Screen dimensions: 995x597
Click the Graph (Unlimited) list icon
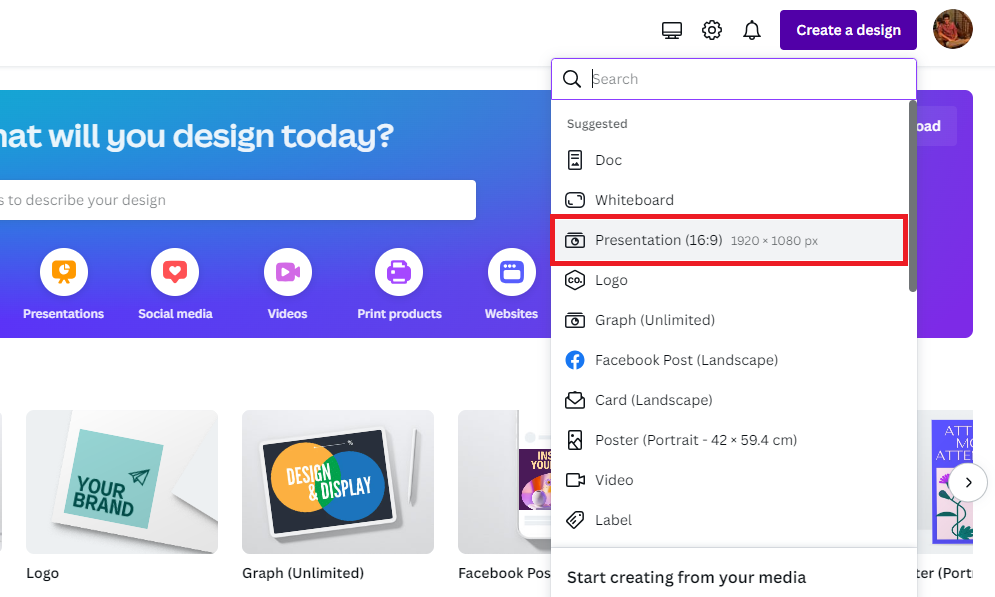[x=574, y=320]
